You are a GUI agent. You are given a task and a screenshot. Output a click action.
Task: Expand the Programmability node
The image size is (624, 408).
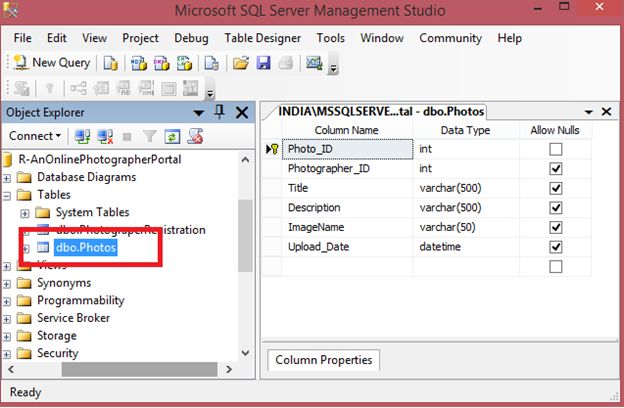click(7, 301)
